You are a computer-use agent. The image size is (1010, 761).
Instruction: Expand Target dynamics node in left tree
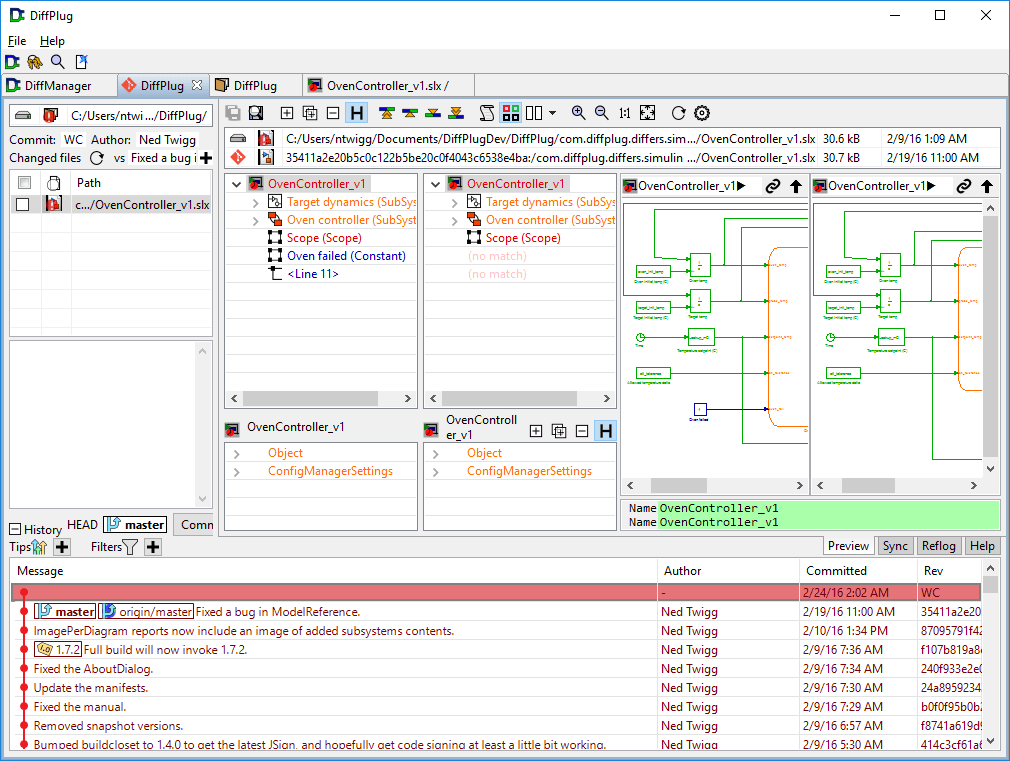(x=256, y=202)
